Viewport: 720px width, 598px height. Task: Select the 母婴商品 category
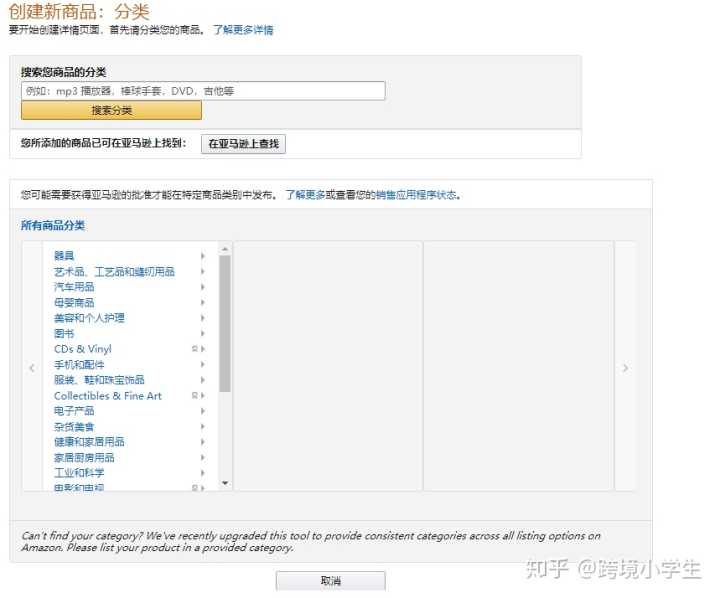(x=74, y=302)
